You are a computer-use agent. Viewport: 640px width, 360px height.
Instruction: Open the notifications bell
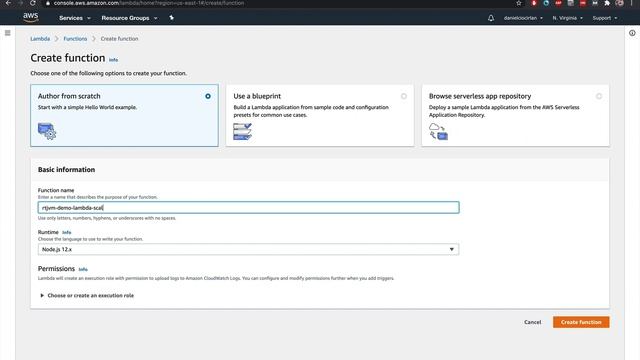click(491, 18)
